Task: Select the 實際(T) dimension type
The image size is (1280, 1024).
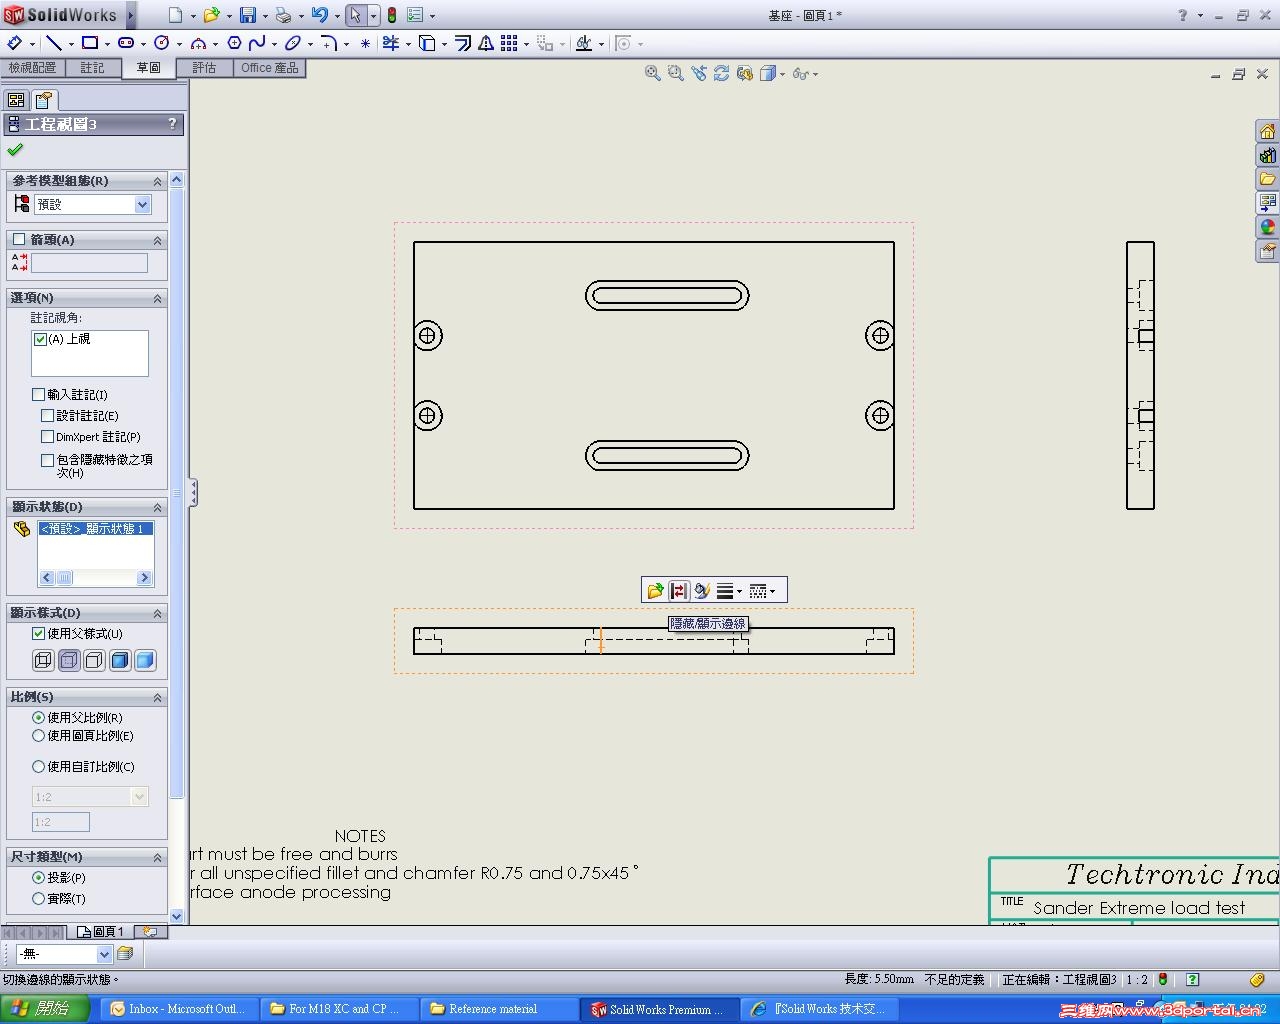Action: point(38,899)
